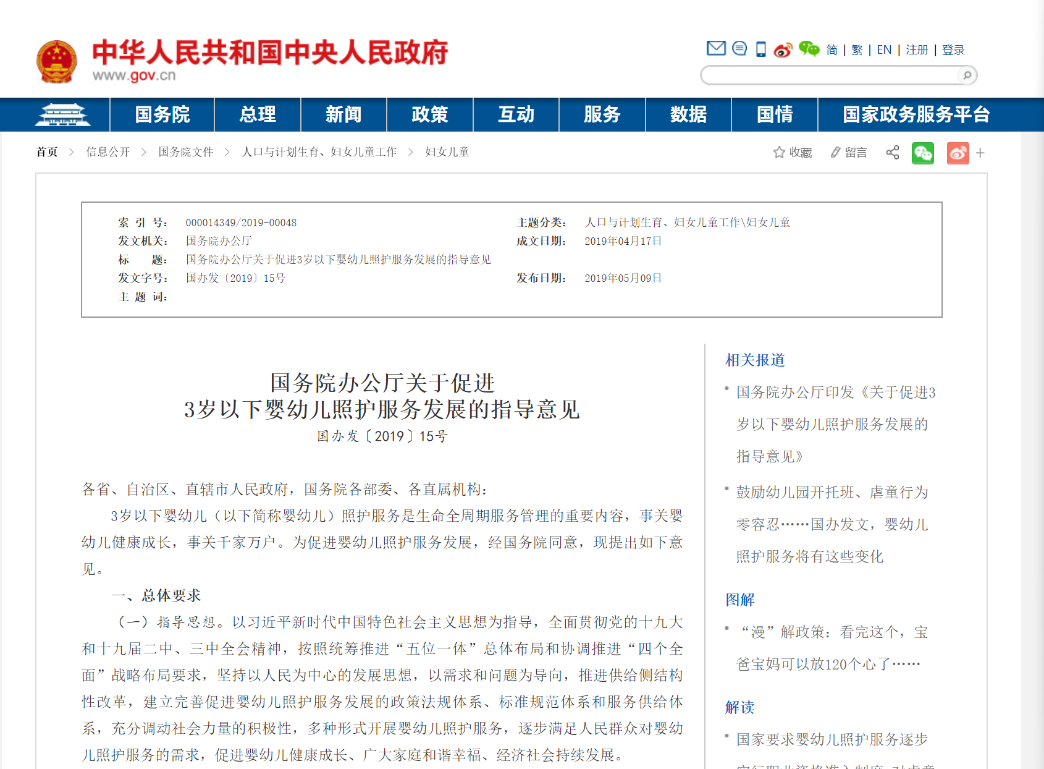This screenshot has width=1044, height=769.
Task: Click the 解读 section heading
Action: pos(740,707)
